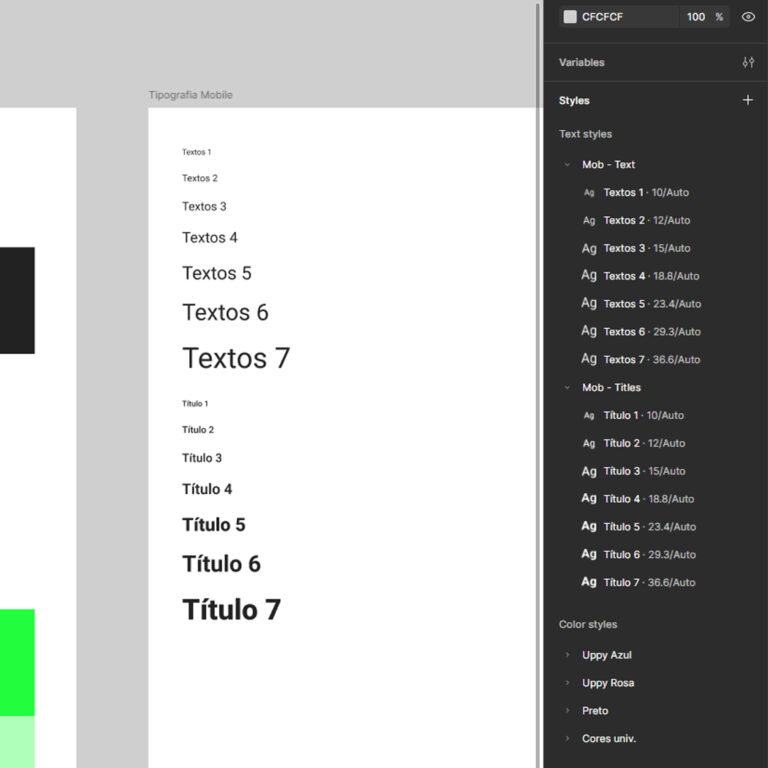Screen dimensions: 768x768
Task: Select the Tipografia Mobile frame label
Action: click(190, 95)
